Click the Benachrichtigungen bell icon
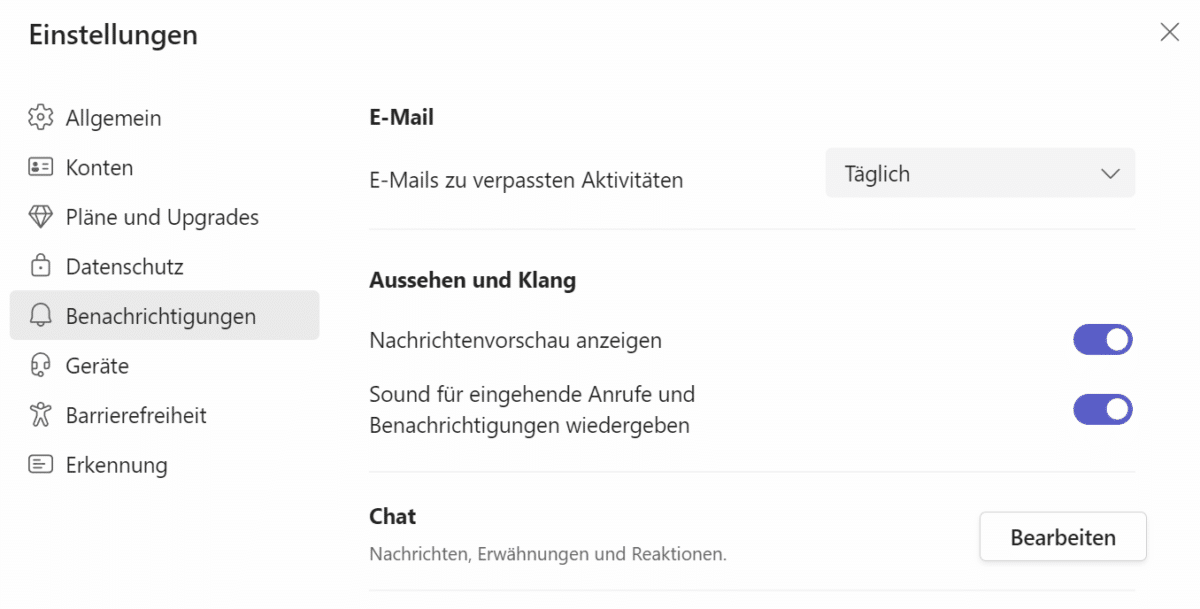 pos(40,316)
